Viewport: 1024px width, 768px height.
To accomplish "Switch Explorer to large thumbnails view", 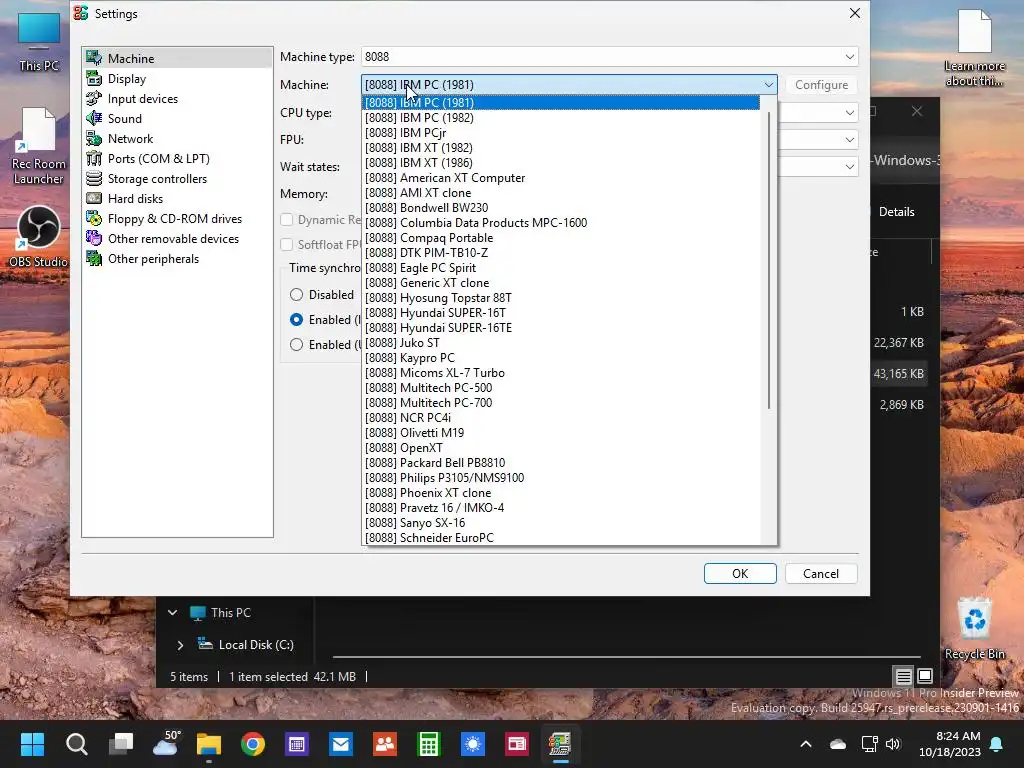I will [x=925, y=676].
